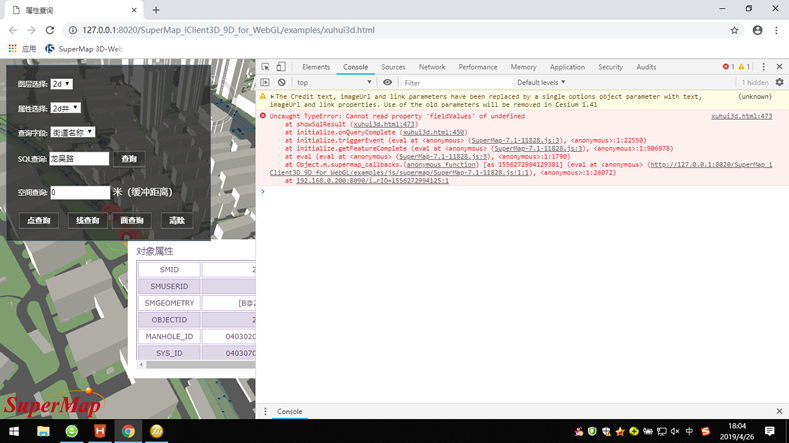Open the Apps bookmark shortcut
The width and height of the screenshot is (789, 443).
point(22,49)
